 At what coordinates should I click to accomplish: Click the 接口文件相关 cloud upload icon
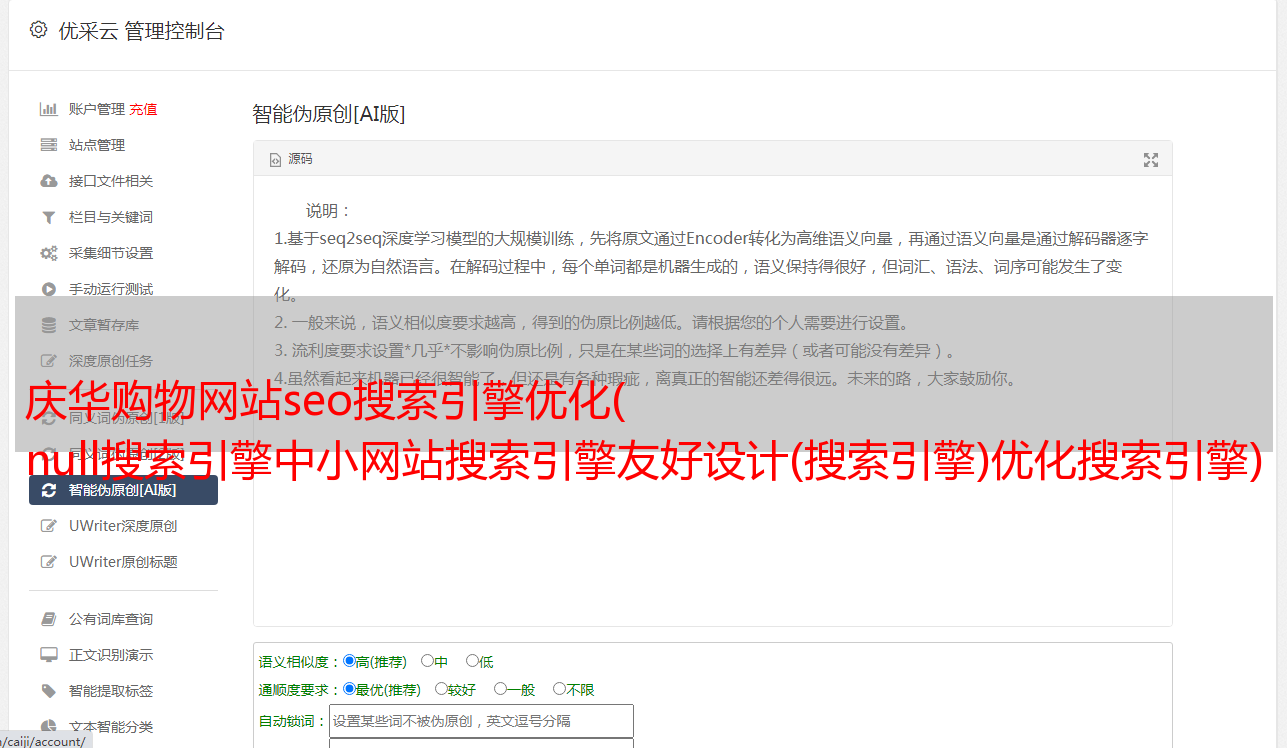pos(48,181)
